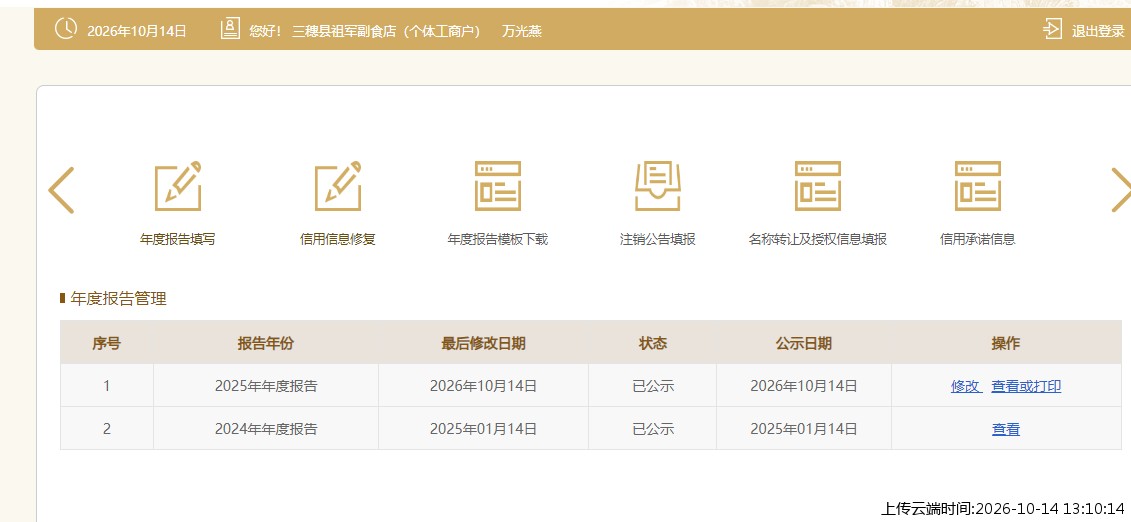Click the 序号 column header

pyautogui.click(x=107, y=343)
